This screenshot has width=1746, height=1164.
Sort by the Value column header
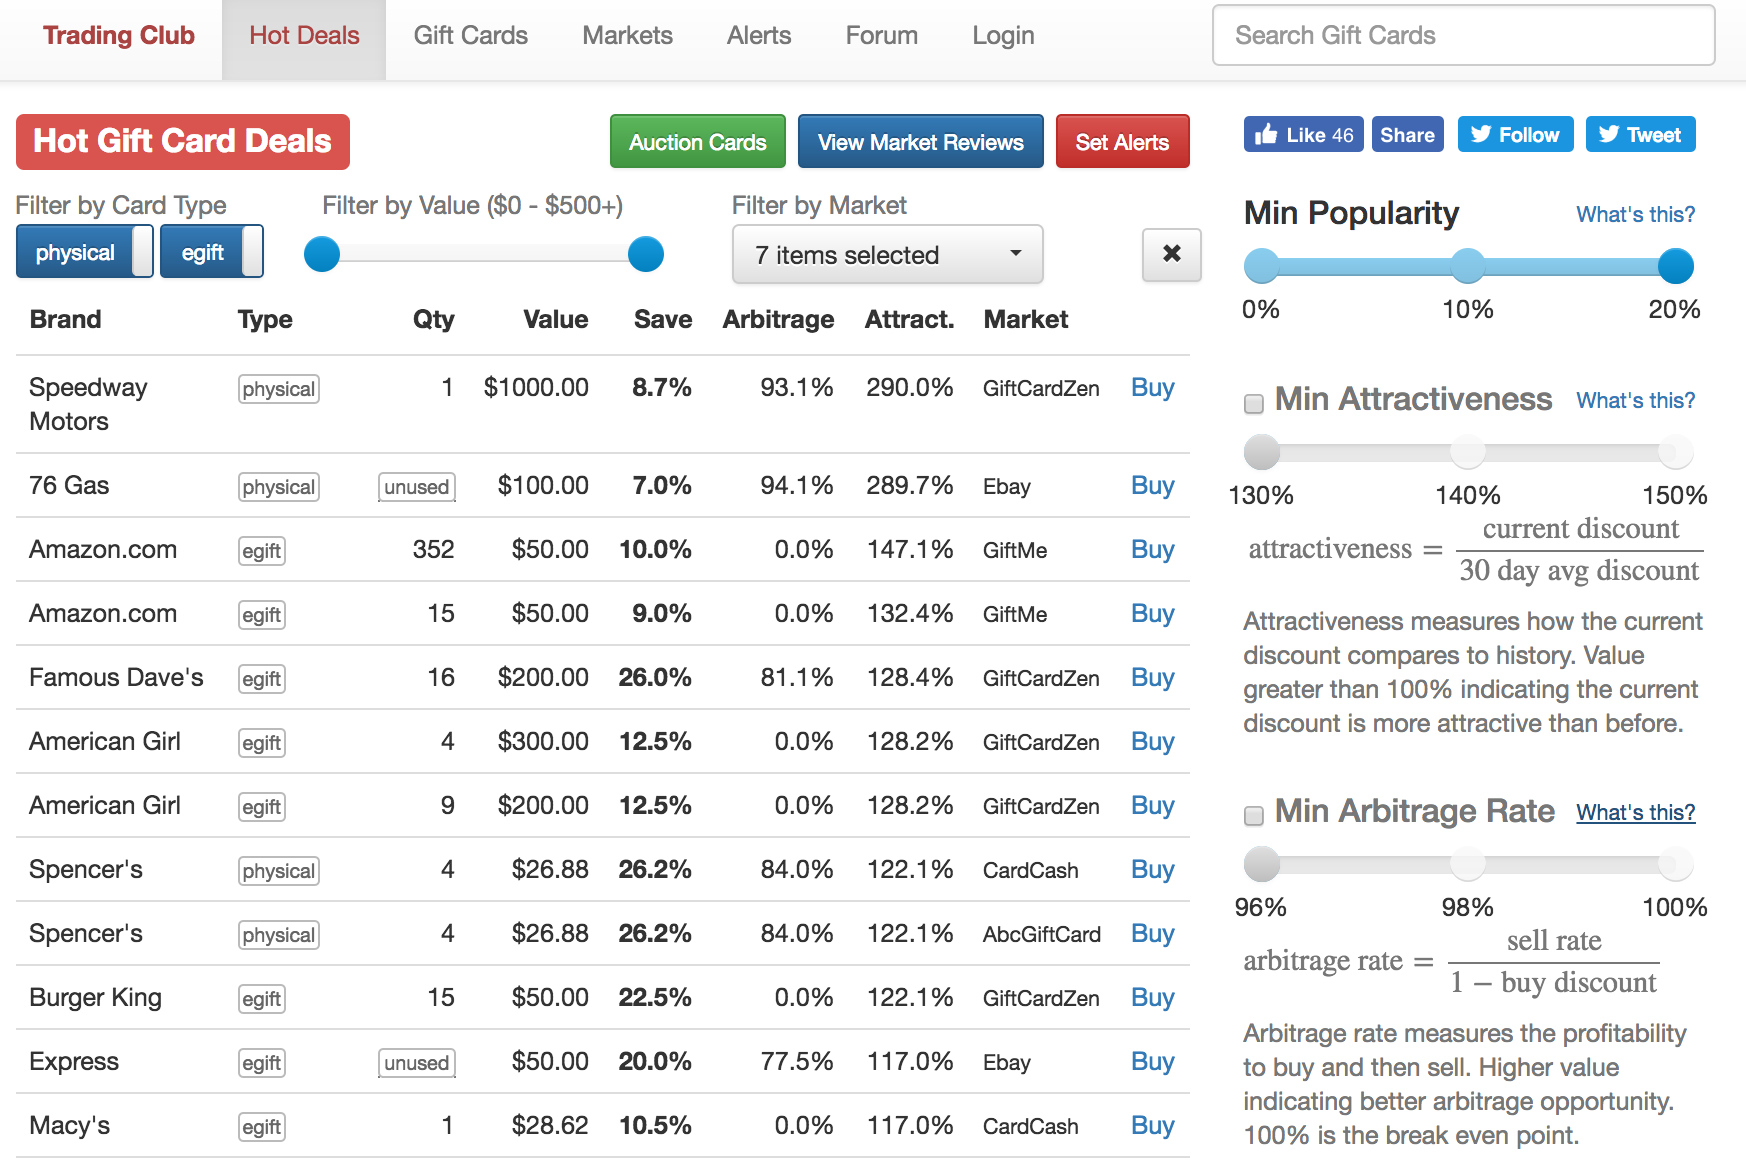[555, 319]
